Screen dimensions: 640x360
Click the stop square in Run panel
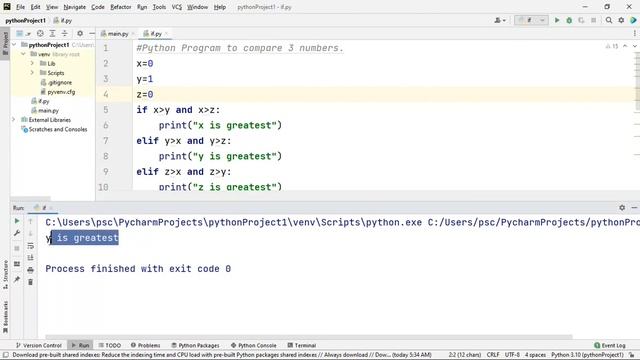(x=17, y=248)
